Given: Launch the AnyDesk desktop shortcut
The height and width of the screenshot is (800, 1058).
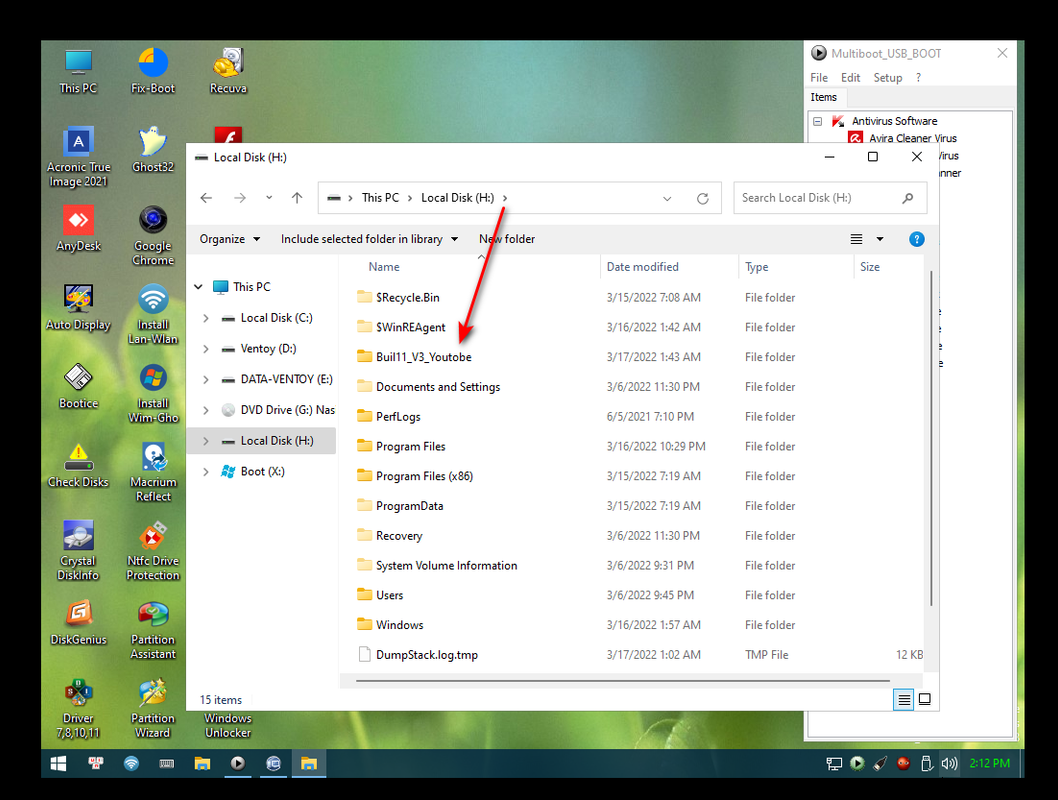Looking at the screenshot, I should [x=78, y=229].
